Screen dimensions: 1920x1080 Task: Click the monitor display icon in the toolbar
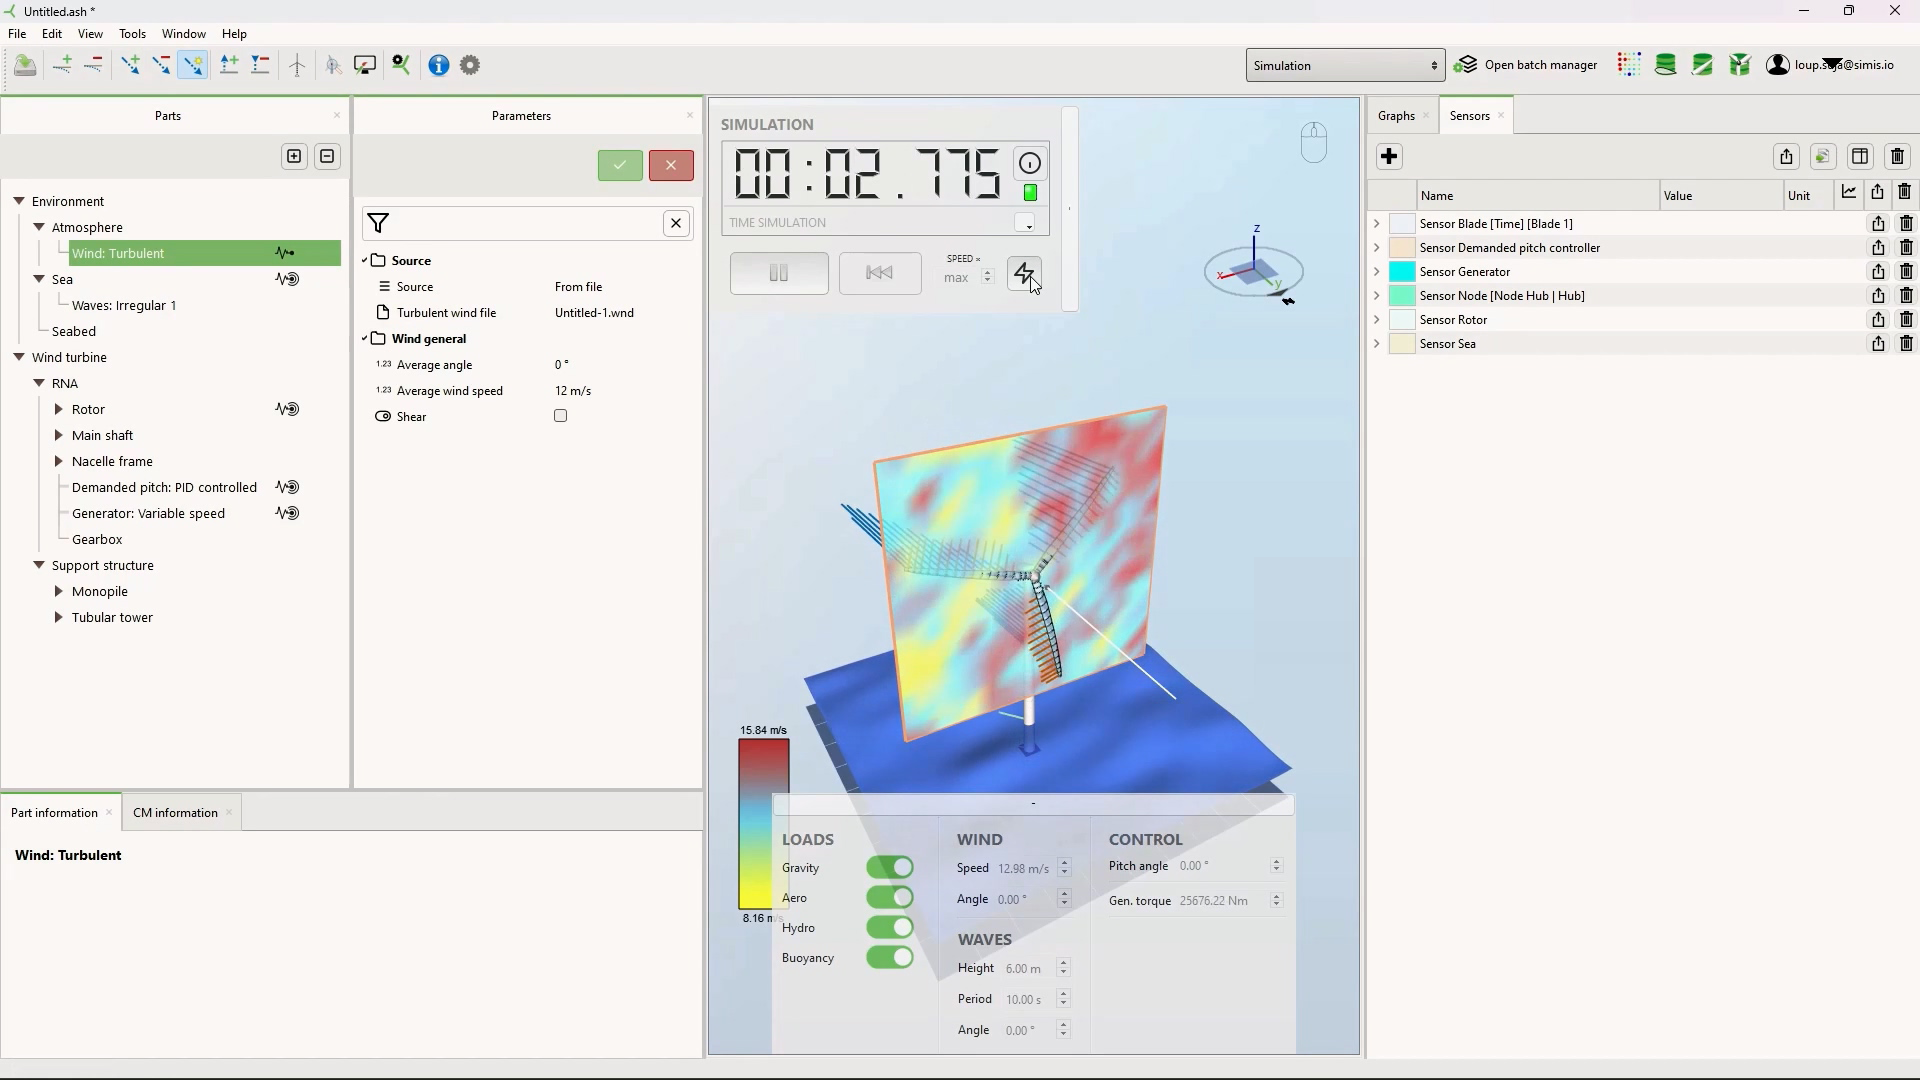365,66
